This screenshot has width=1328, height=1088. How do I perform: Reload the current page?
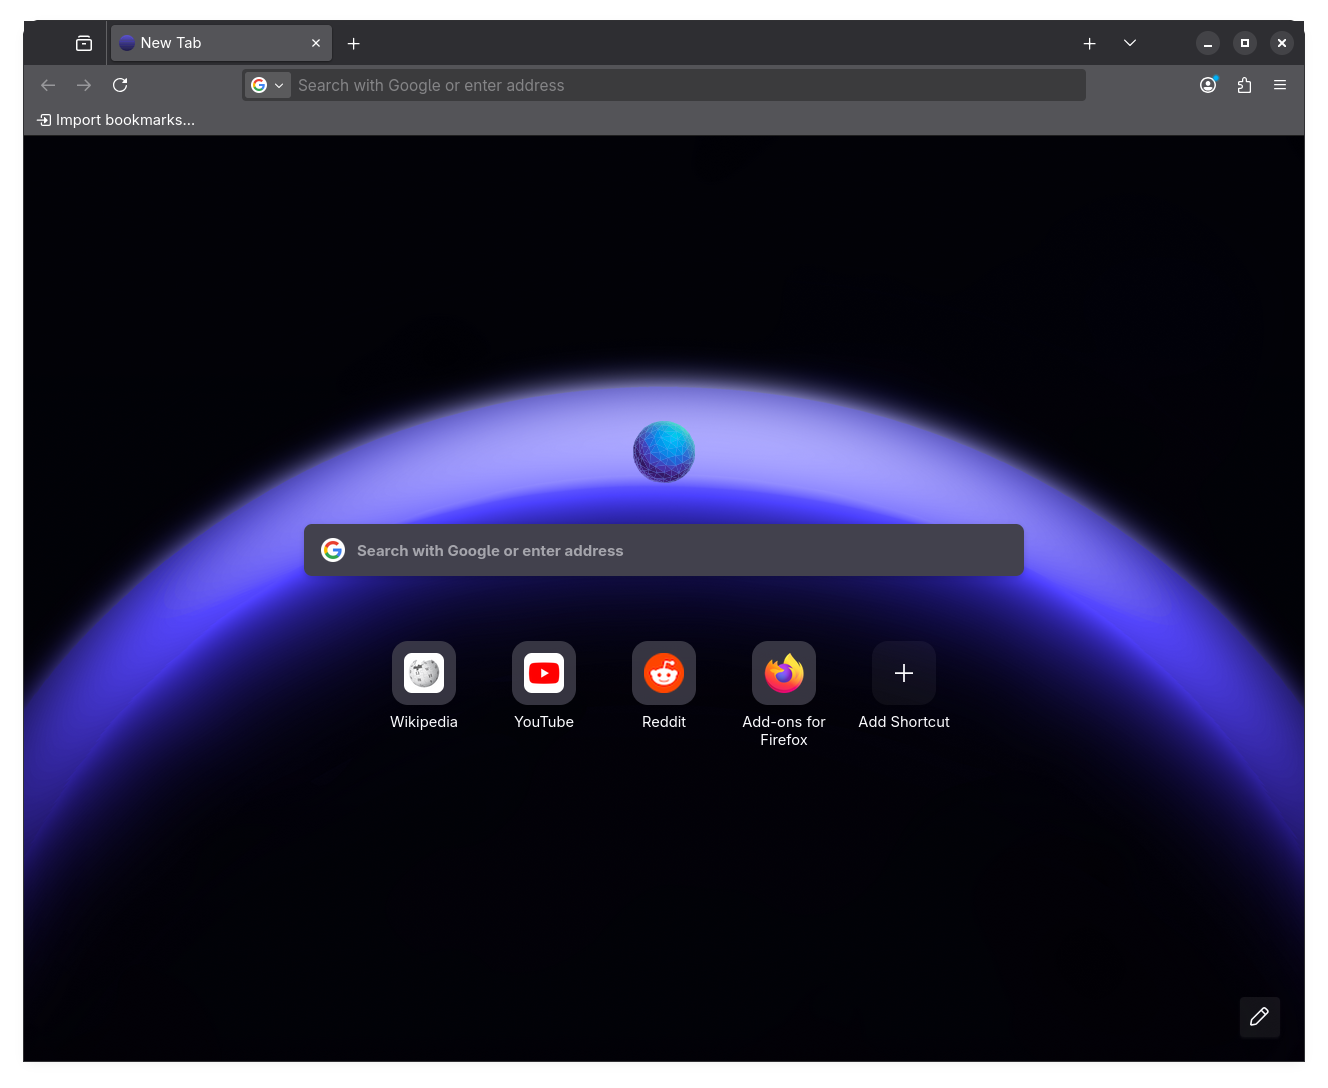[x=120, y=85]
